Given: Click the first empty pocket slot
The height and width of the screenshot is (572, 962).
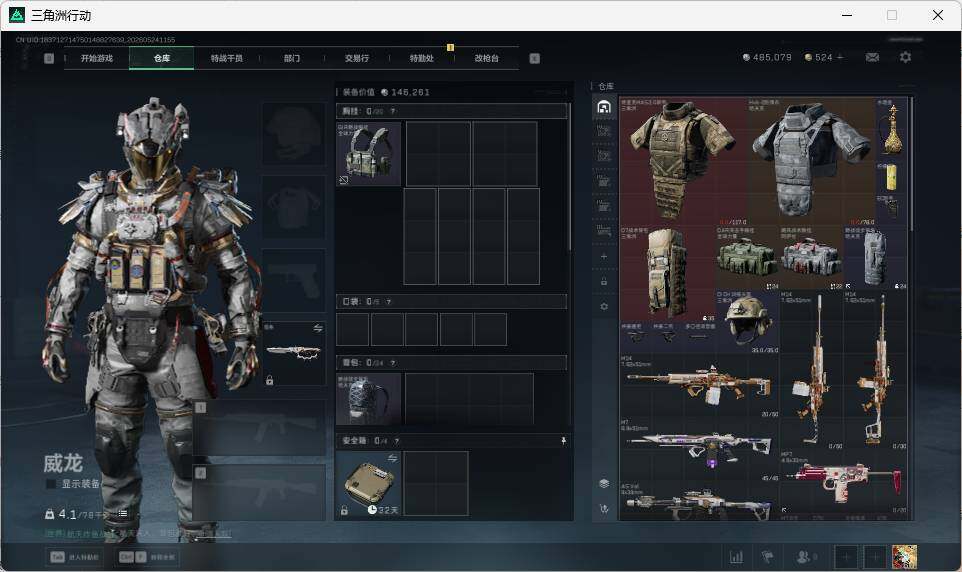Looking at the screenshot, I should pos(353,330).
